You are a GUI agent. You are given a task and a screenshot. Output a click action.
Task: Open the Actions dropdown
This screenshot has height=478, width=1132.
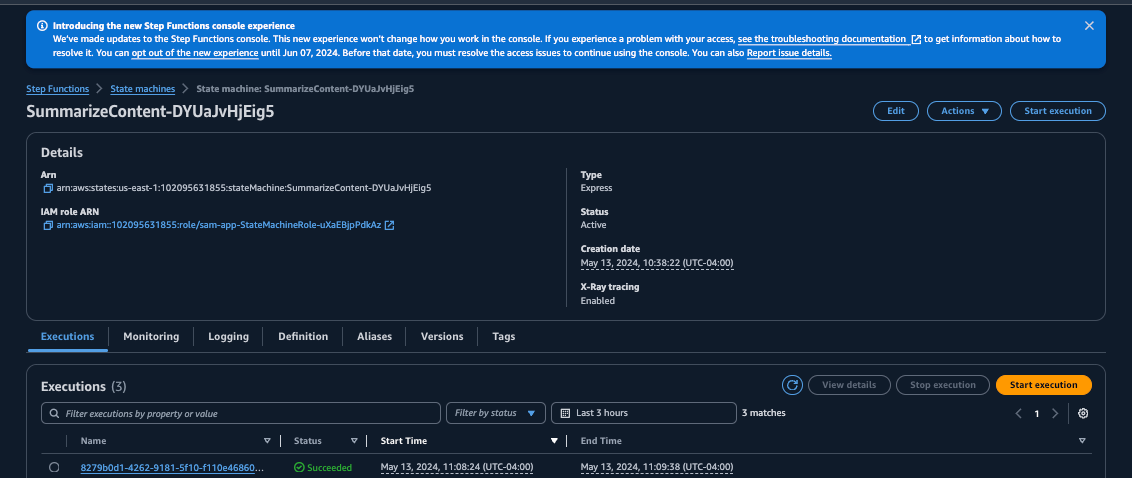tap(964, 111)
